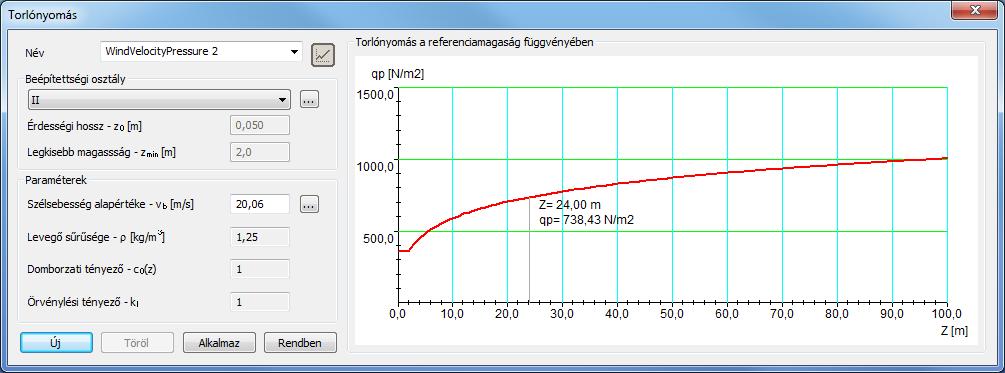1005x373 pixels.
Task: Click the Z= 24,00 m marker label on chart
Action: click(570, 205)
